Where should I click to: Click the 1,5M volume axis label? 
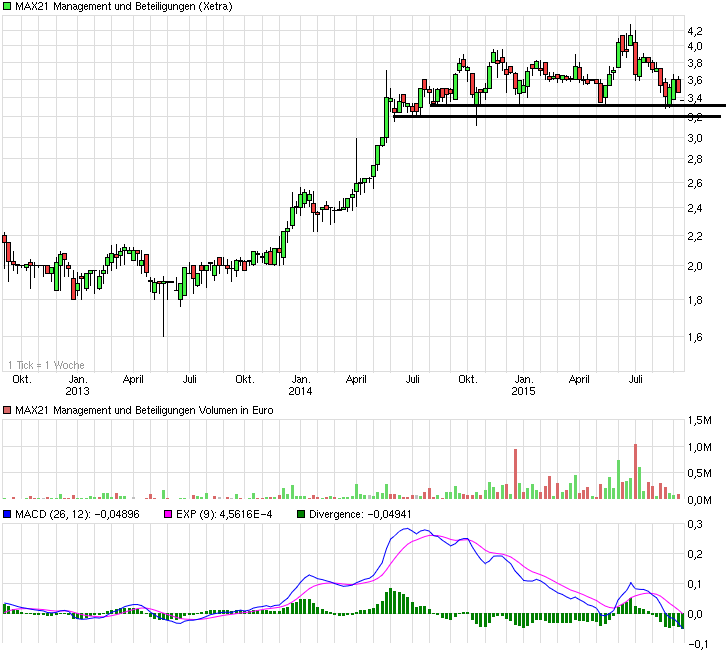(699, 421)
